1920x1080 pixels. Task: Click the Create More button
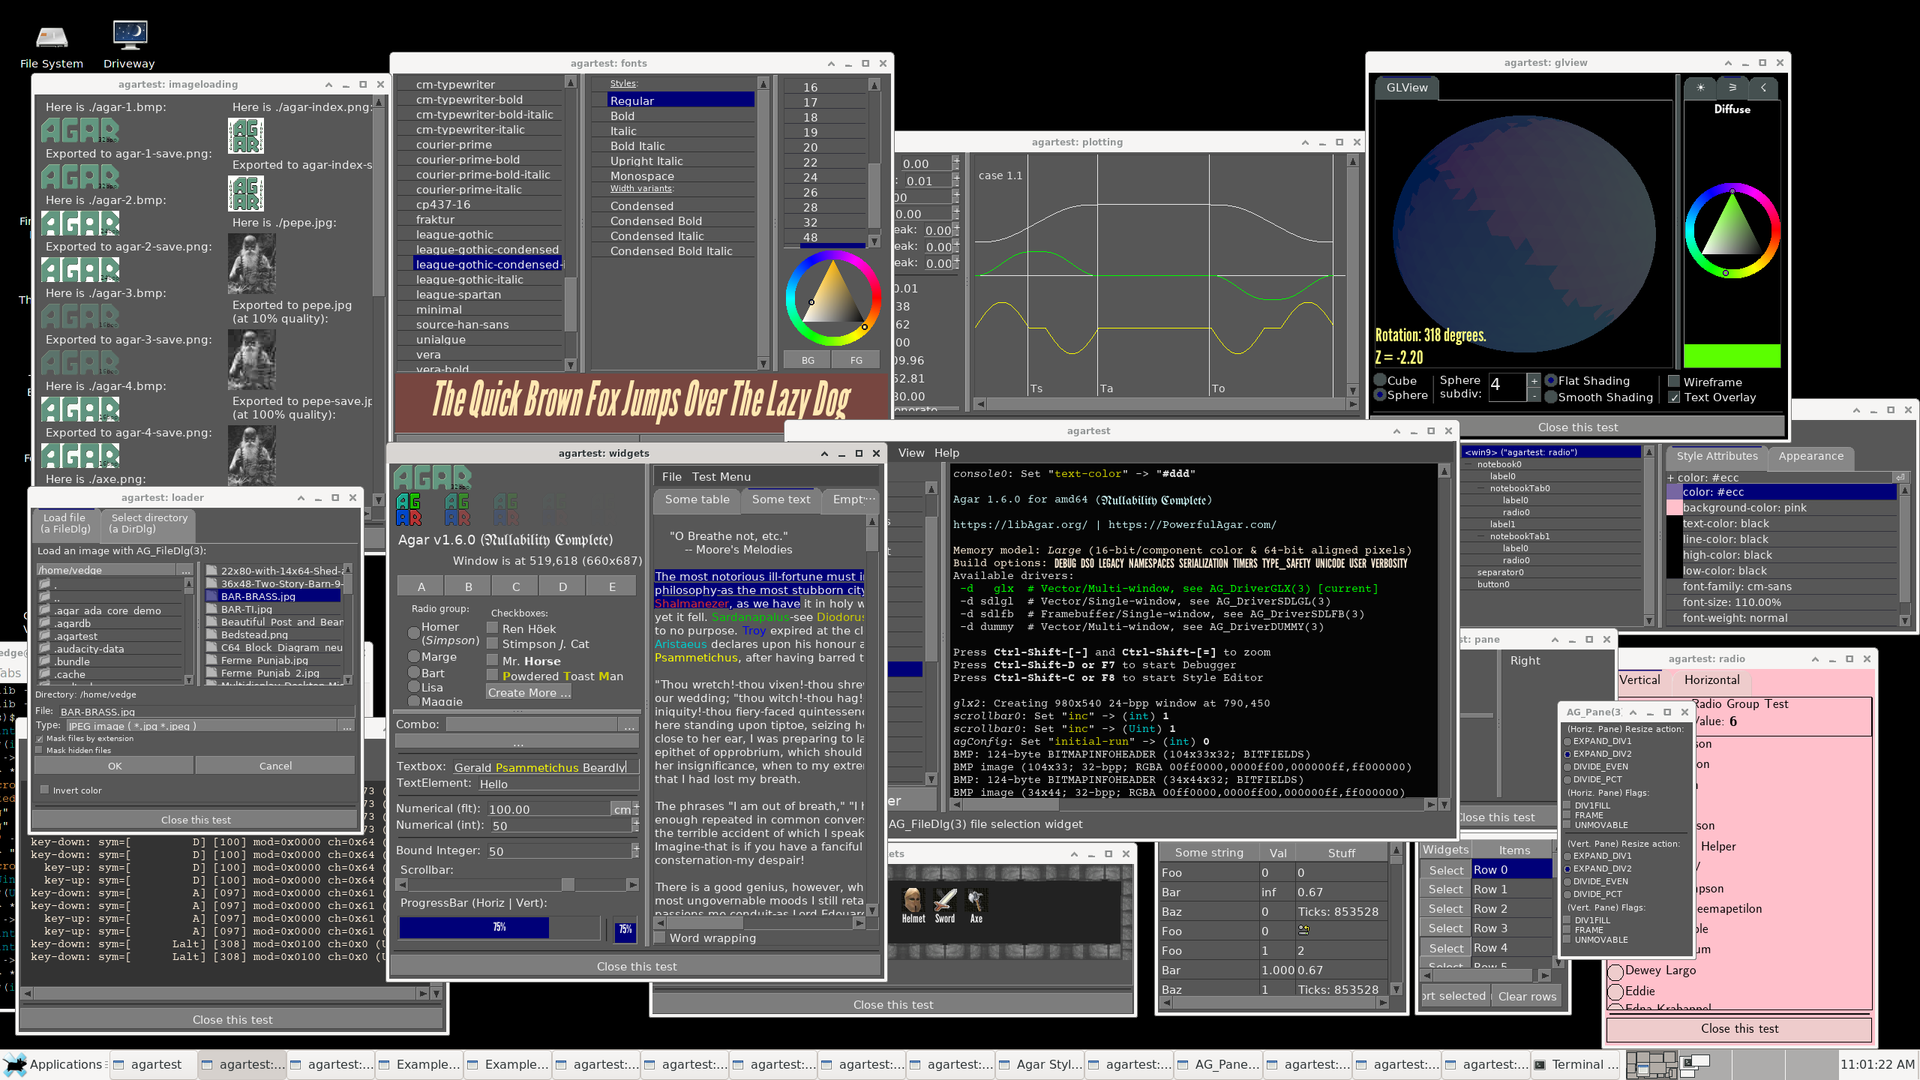528,693
